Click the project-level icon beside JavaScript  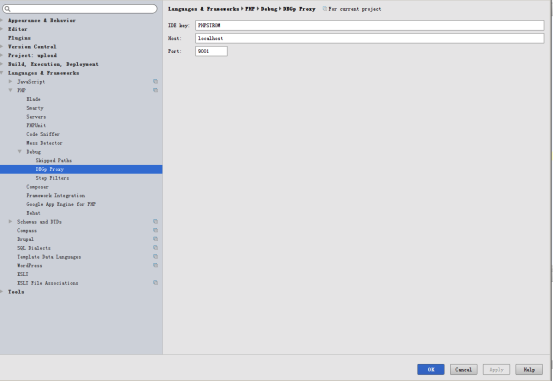tap(155, 81)
